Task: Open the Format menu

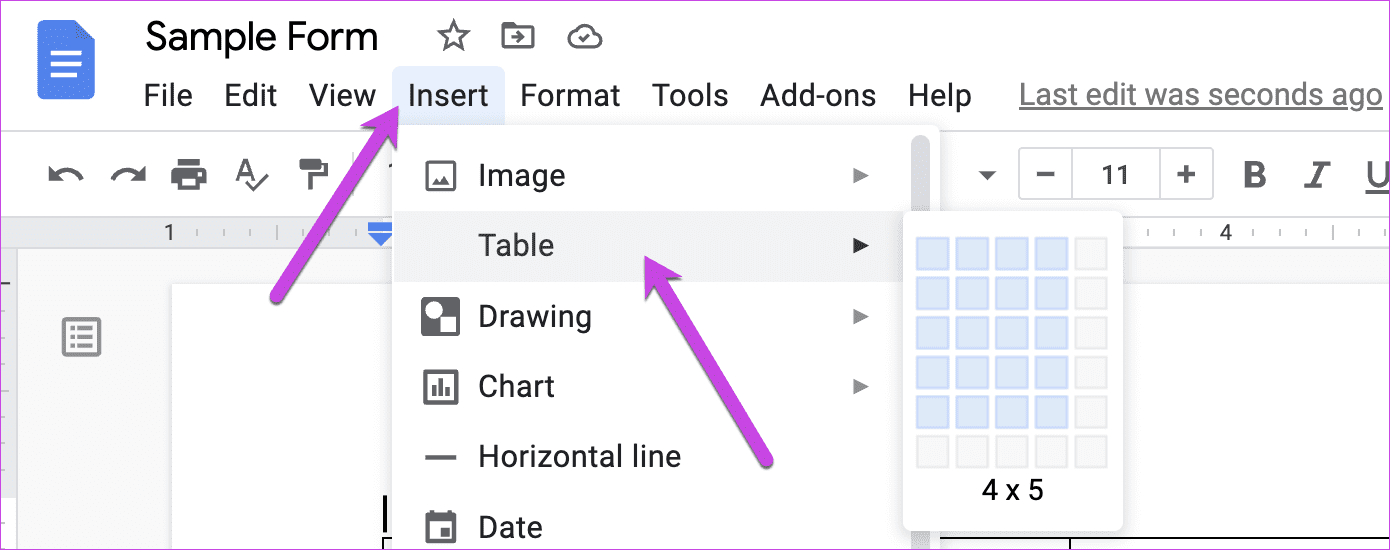Action: 570,96
